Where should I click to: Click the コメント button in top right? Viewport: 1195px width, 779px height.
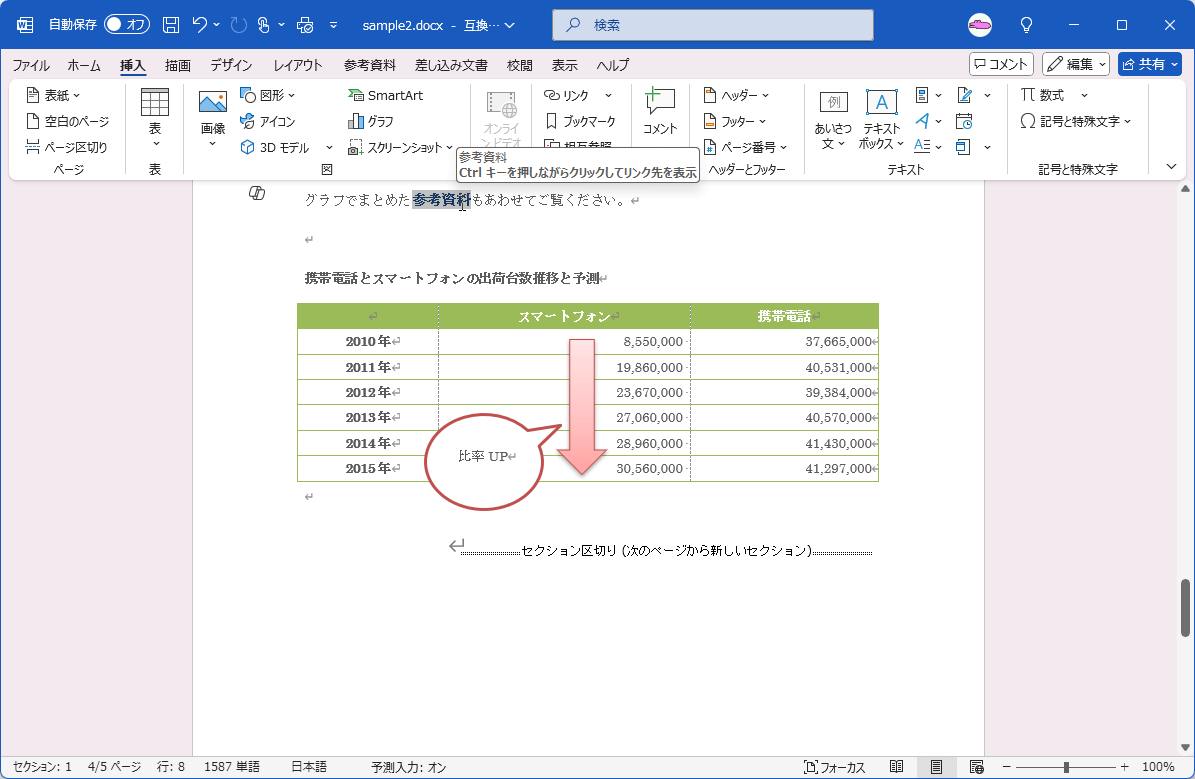click(1001, 64)
